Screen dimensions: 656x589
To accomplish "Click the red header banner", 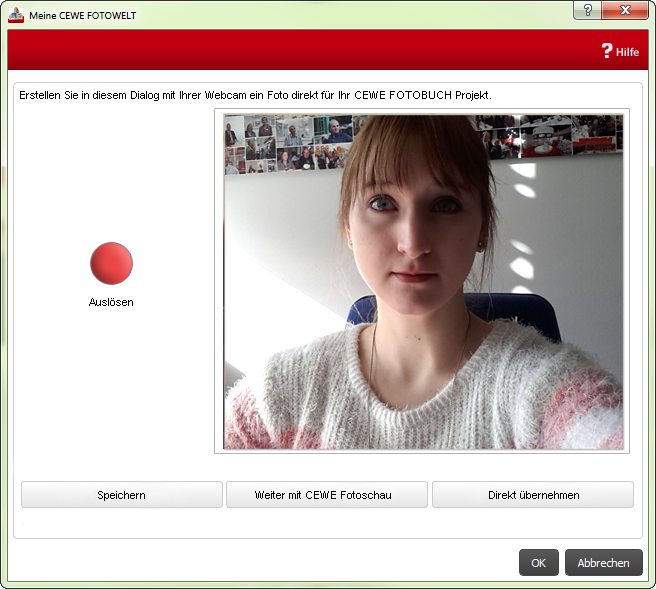I will (x=300, y=50).
